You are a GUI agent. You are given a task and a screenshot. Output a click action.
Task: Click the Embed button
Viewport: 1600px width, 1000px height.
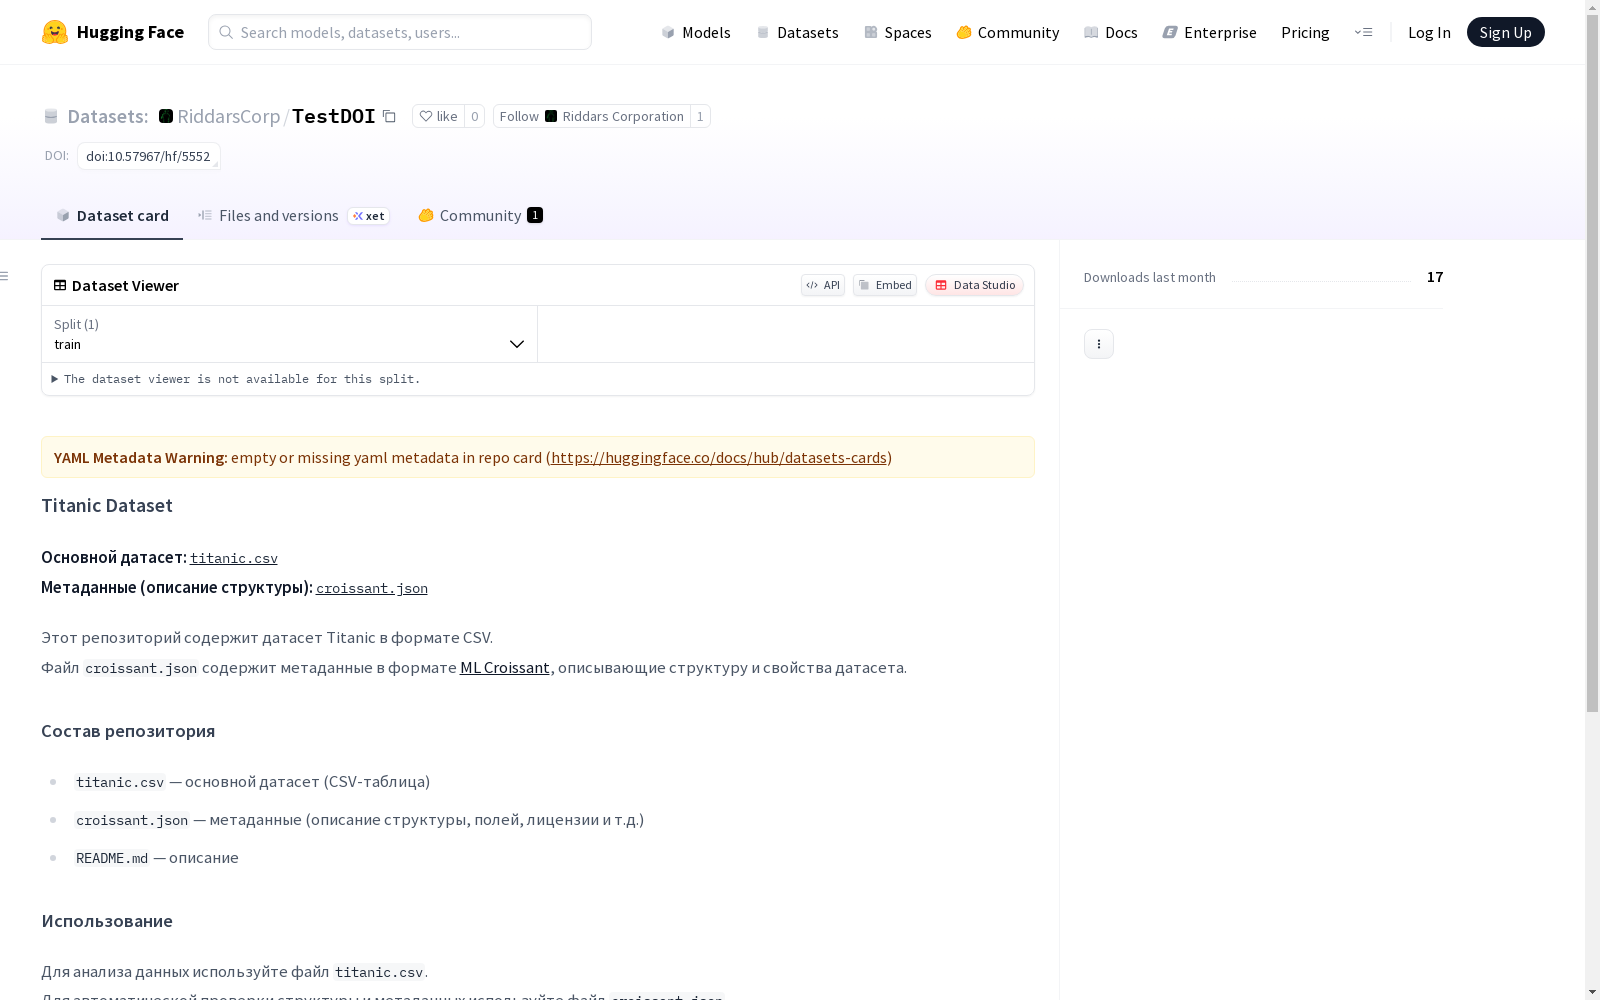pos(885,285)
